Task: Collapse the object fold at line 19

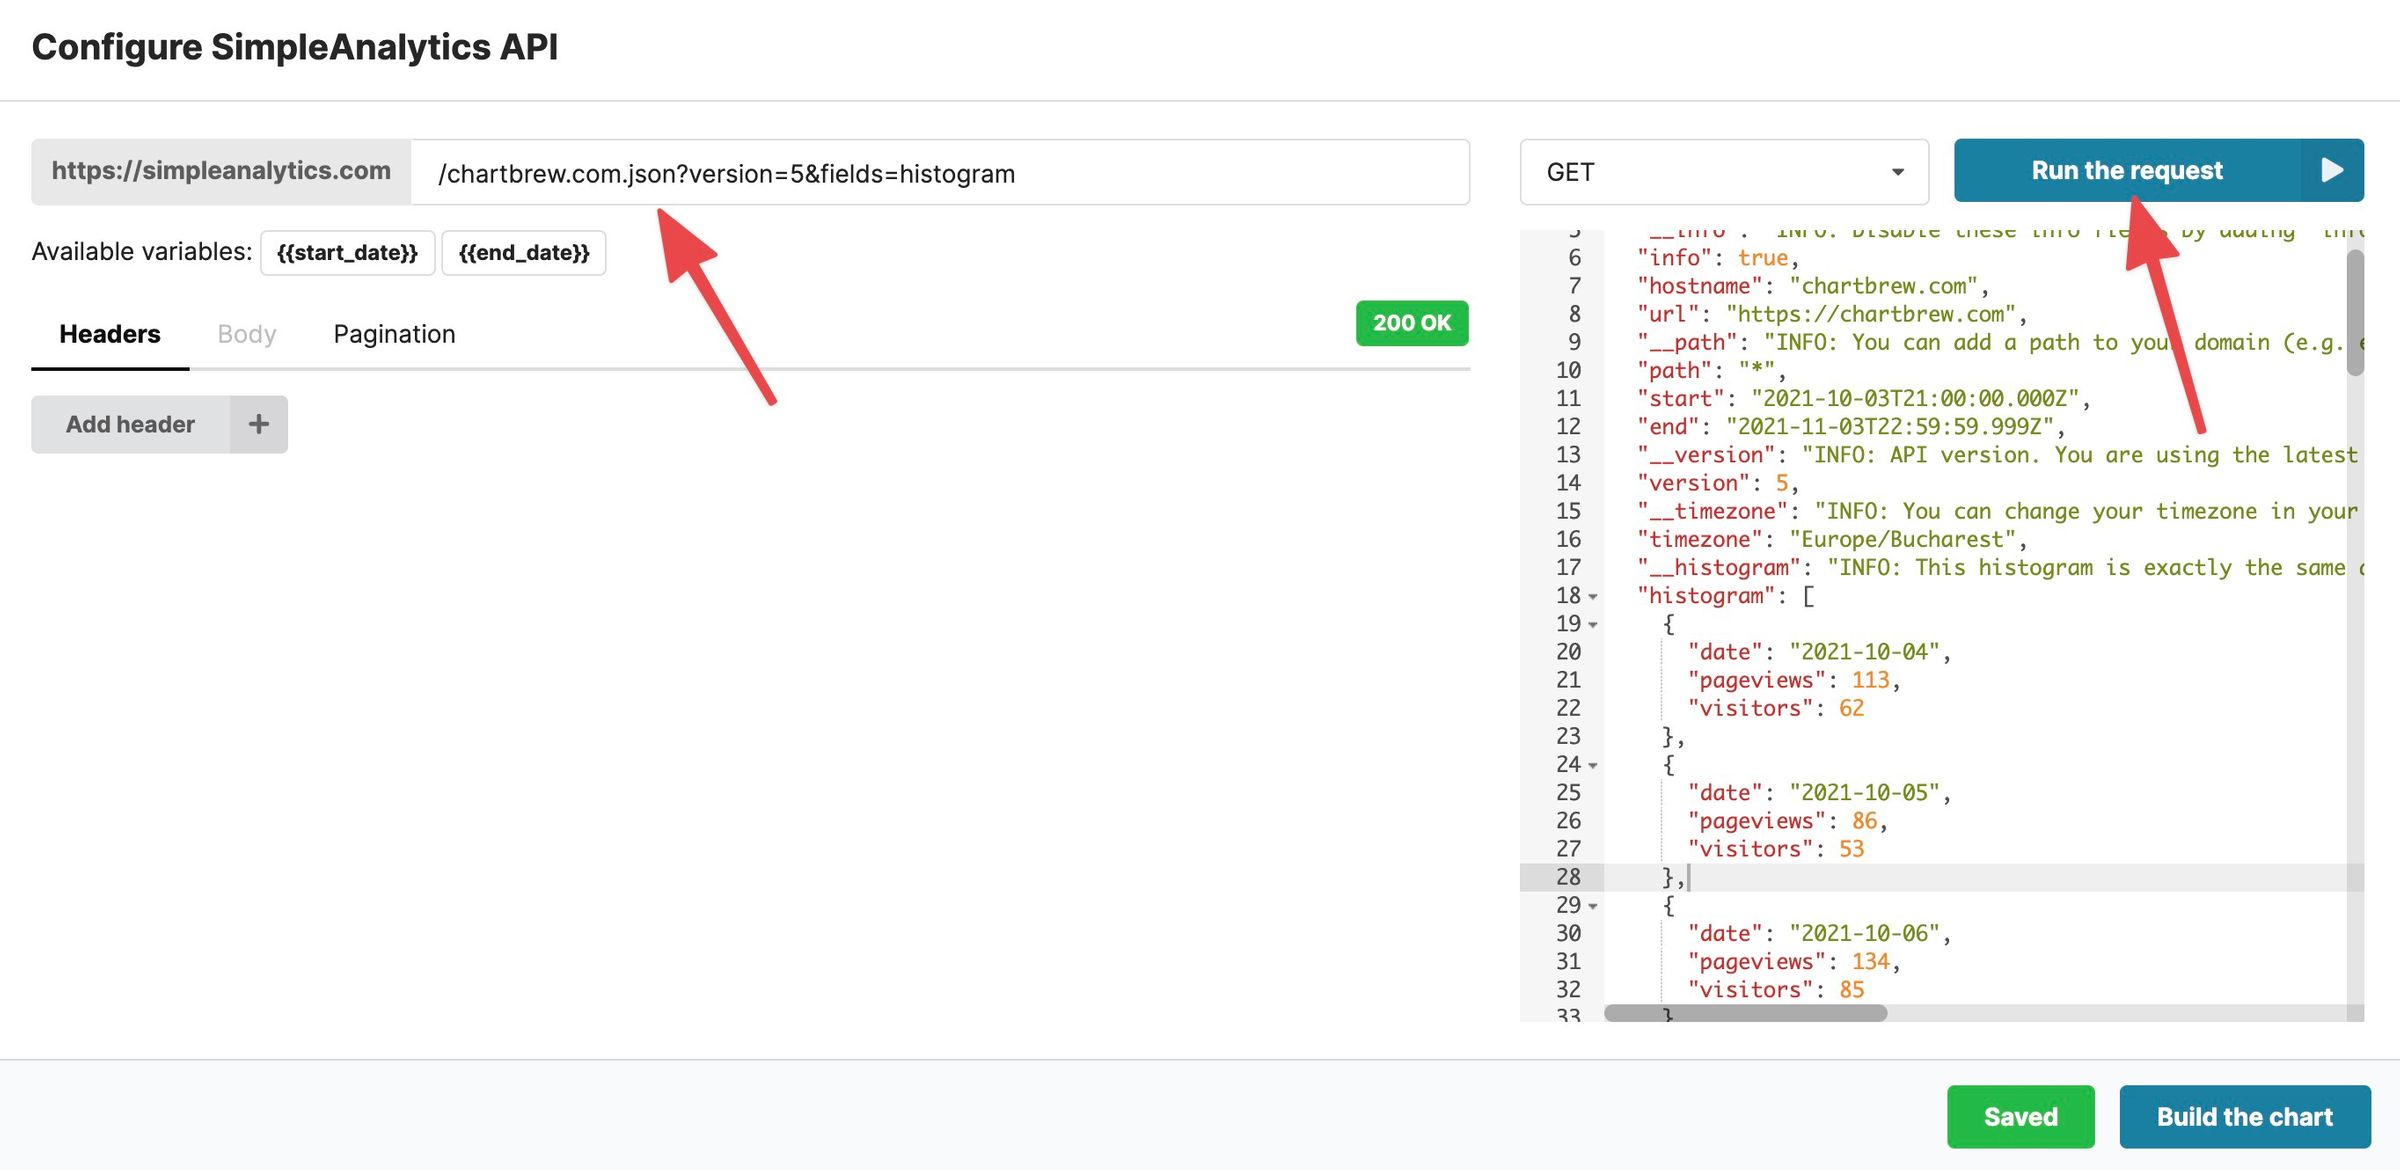Action: pos(1593,625)
